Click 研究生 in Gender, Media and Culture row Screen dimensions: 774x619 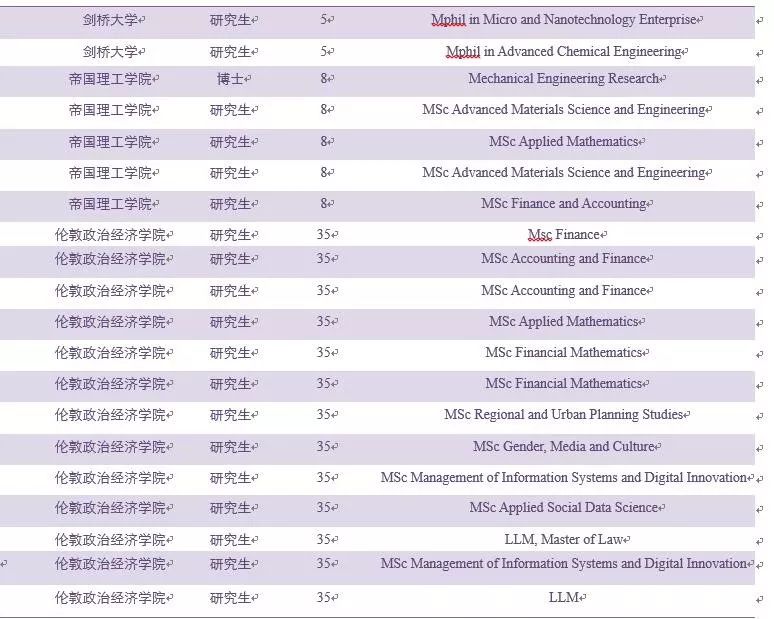[231, 447]
